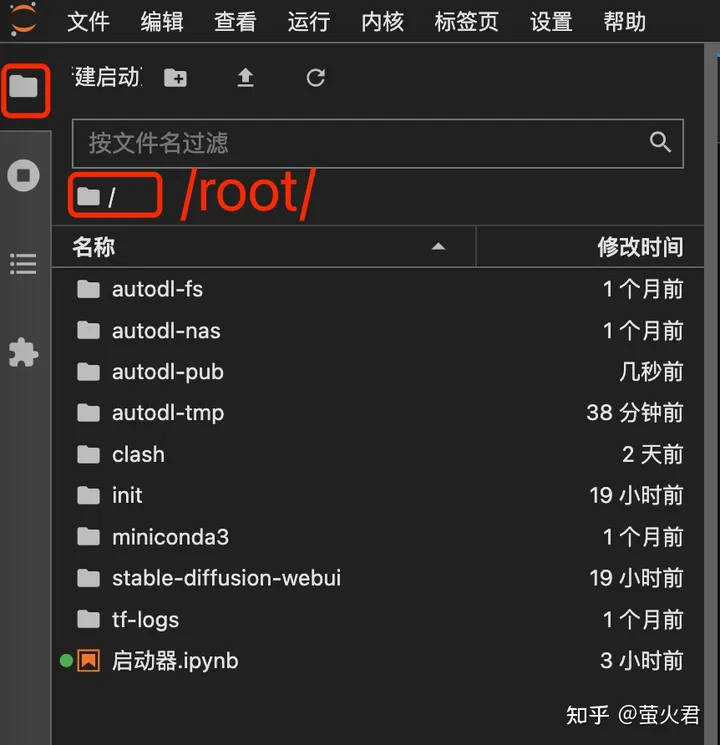This screenshot has width=720, height=745.
Task: Click the search magnifier icon
Action: (x=660, y=142)
